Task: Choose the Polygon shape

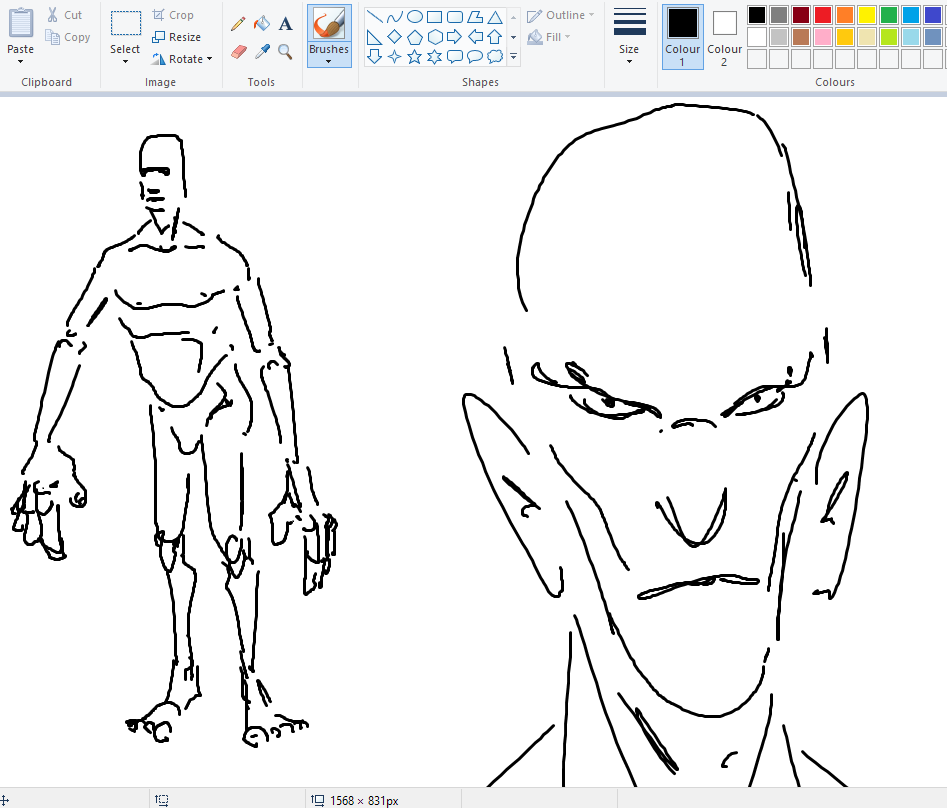Action: pyautogui.click(x=475, y=17)
